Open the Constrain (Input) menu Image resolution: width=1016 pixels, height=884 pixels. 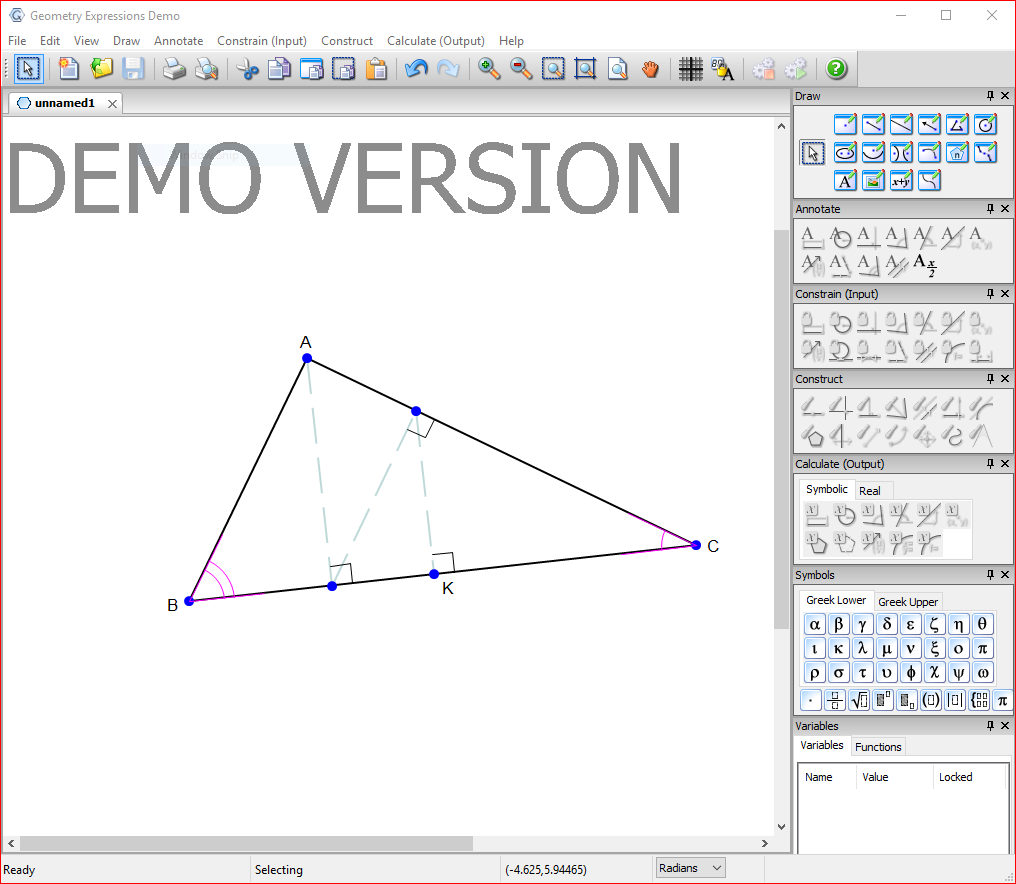coord(262,41)
